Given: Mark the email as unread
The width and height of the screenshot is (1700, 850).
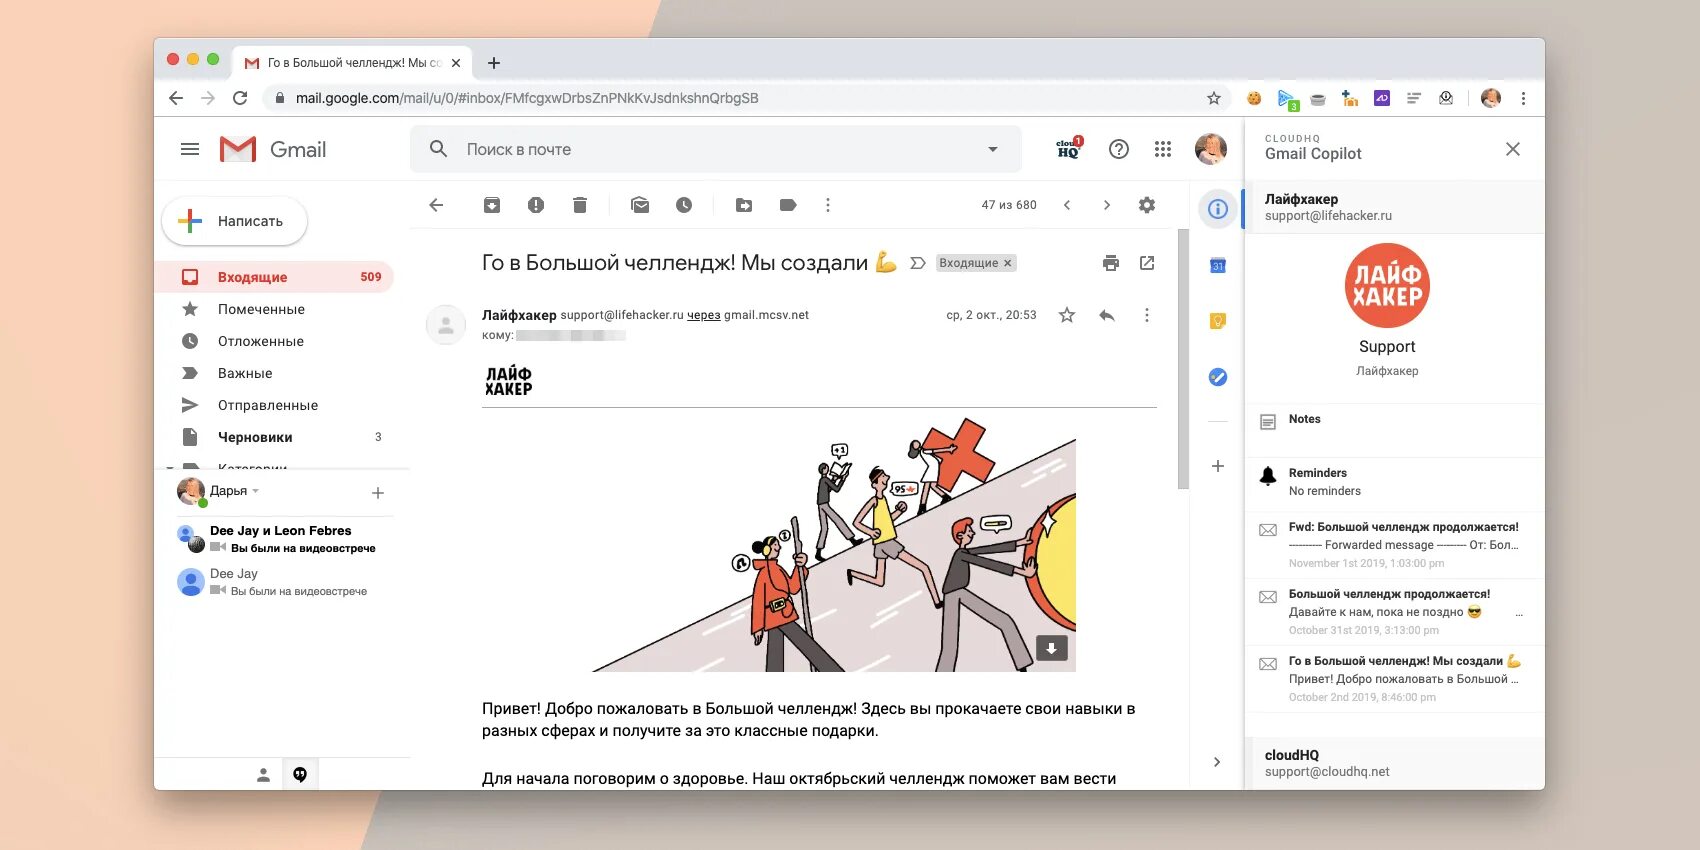Looking at the screenshot, I should tap(640, 205).
